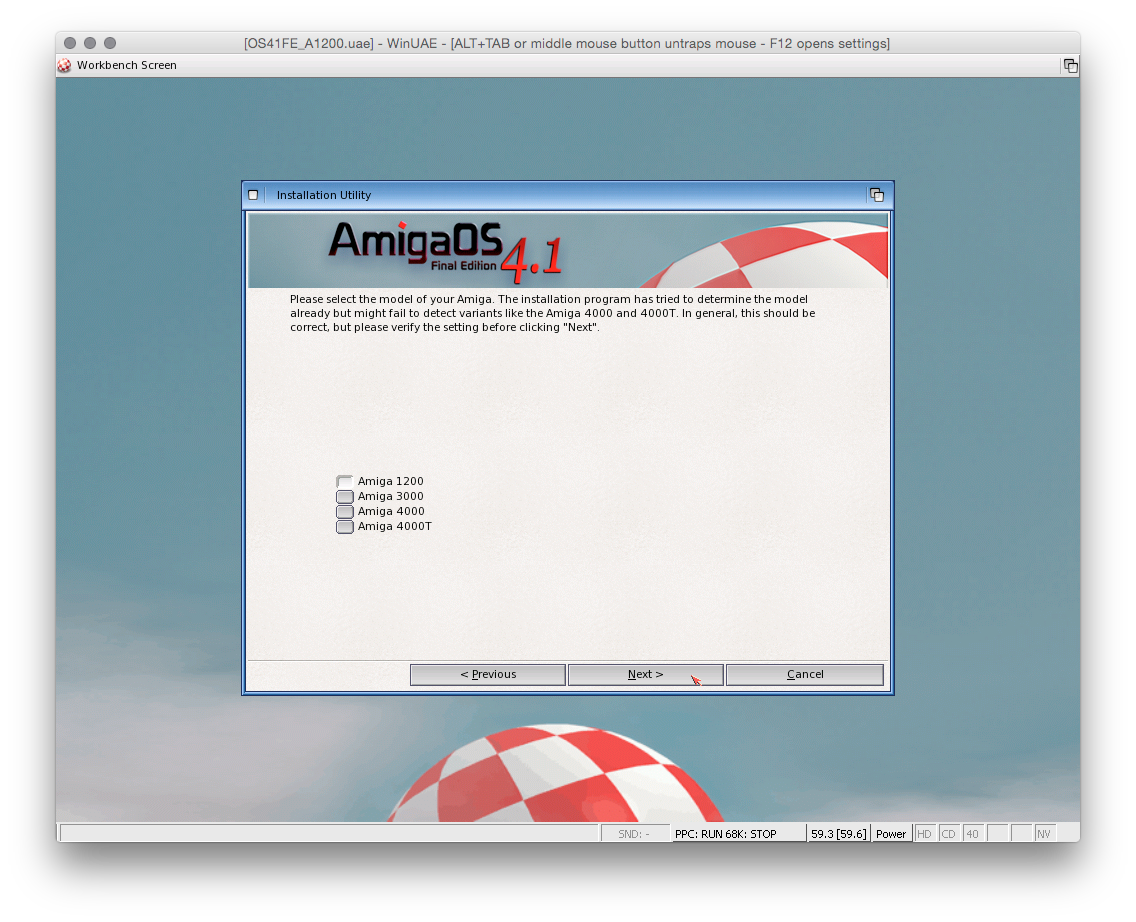Click the Workbench boing ball icon
Screen dimensions: 1136x922
(x=65, y=65)
